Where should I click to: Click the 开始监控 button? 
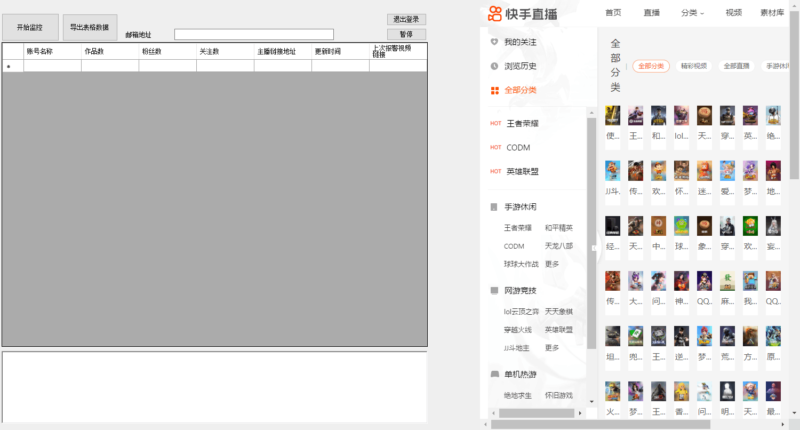(30, 27)
